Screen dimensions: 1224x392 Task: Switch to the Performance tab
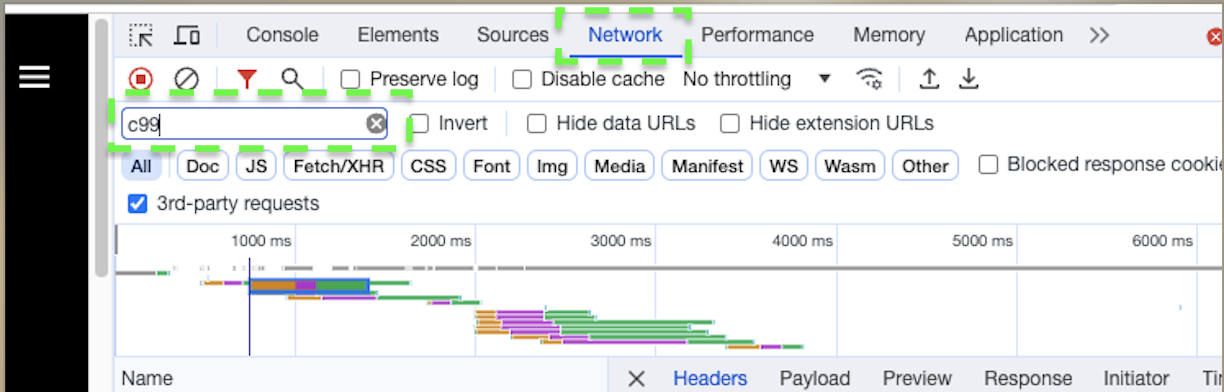point(757,35)
